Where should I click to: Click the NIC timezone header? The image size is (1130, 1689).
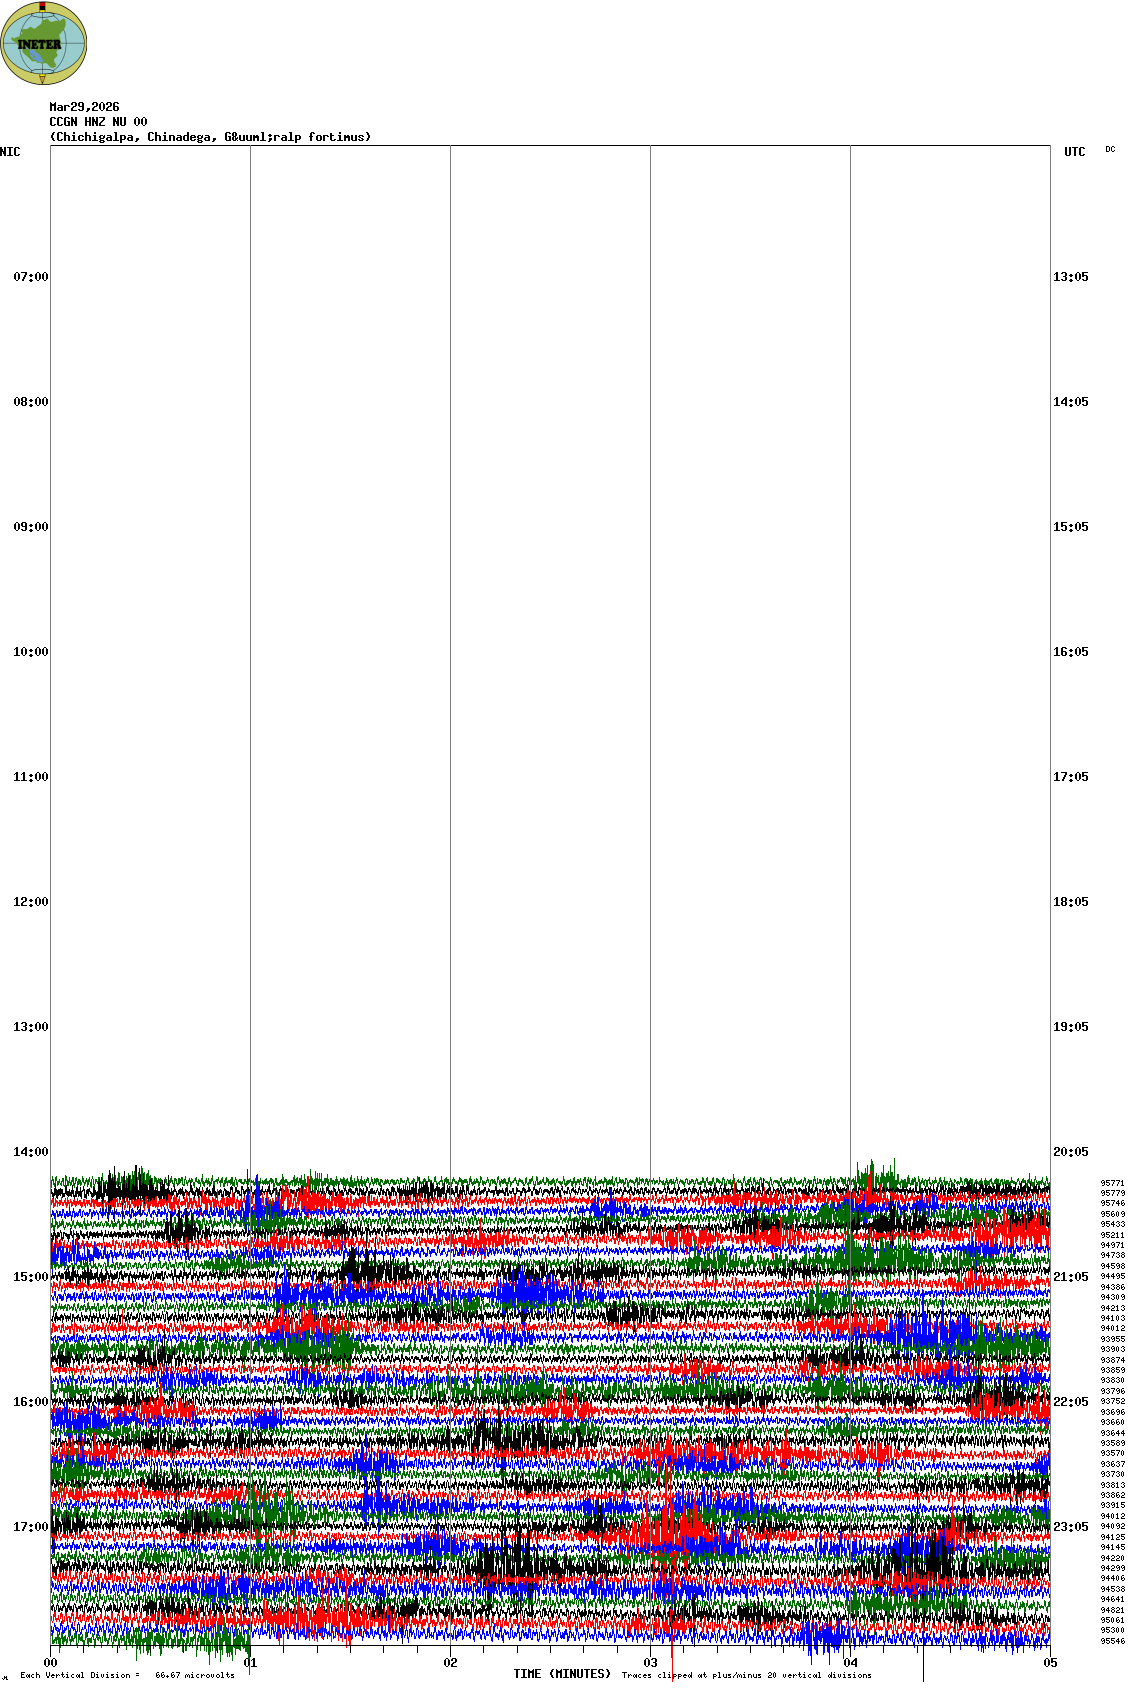tap(10, 152)
